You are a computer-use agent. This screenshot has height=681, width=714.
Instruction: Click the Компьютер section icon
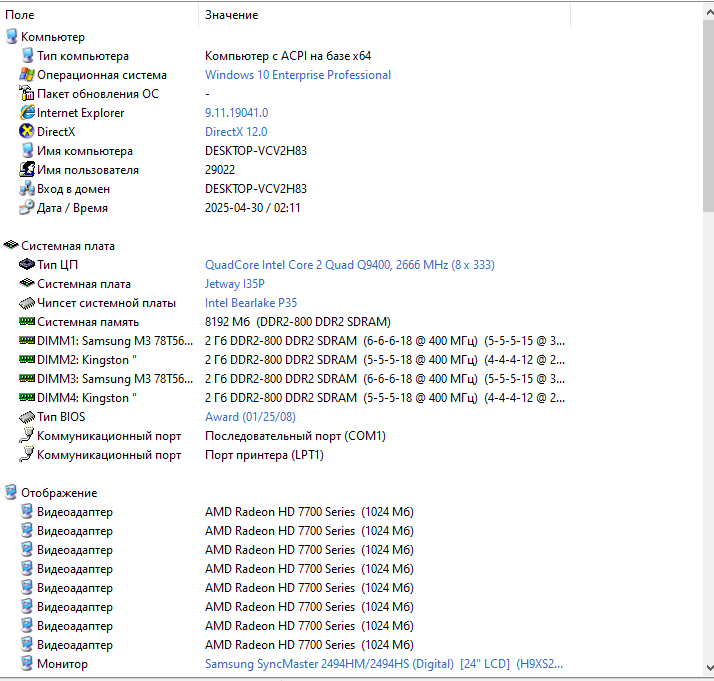coord(11,37)
